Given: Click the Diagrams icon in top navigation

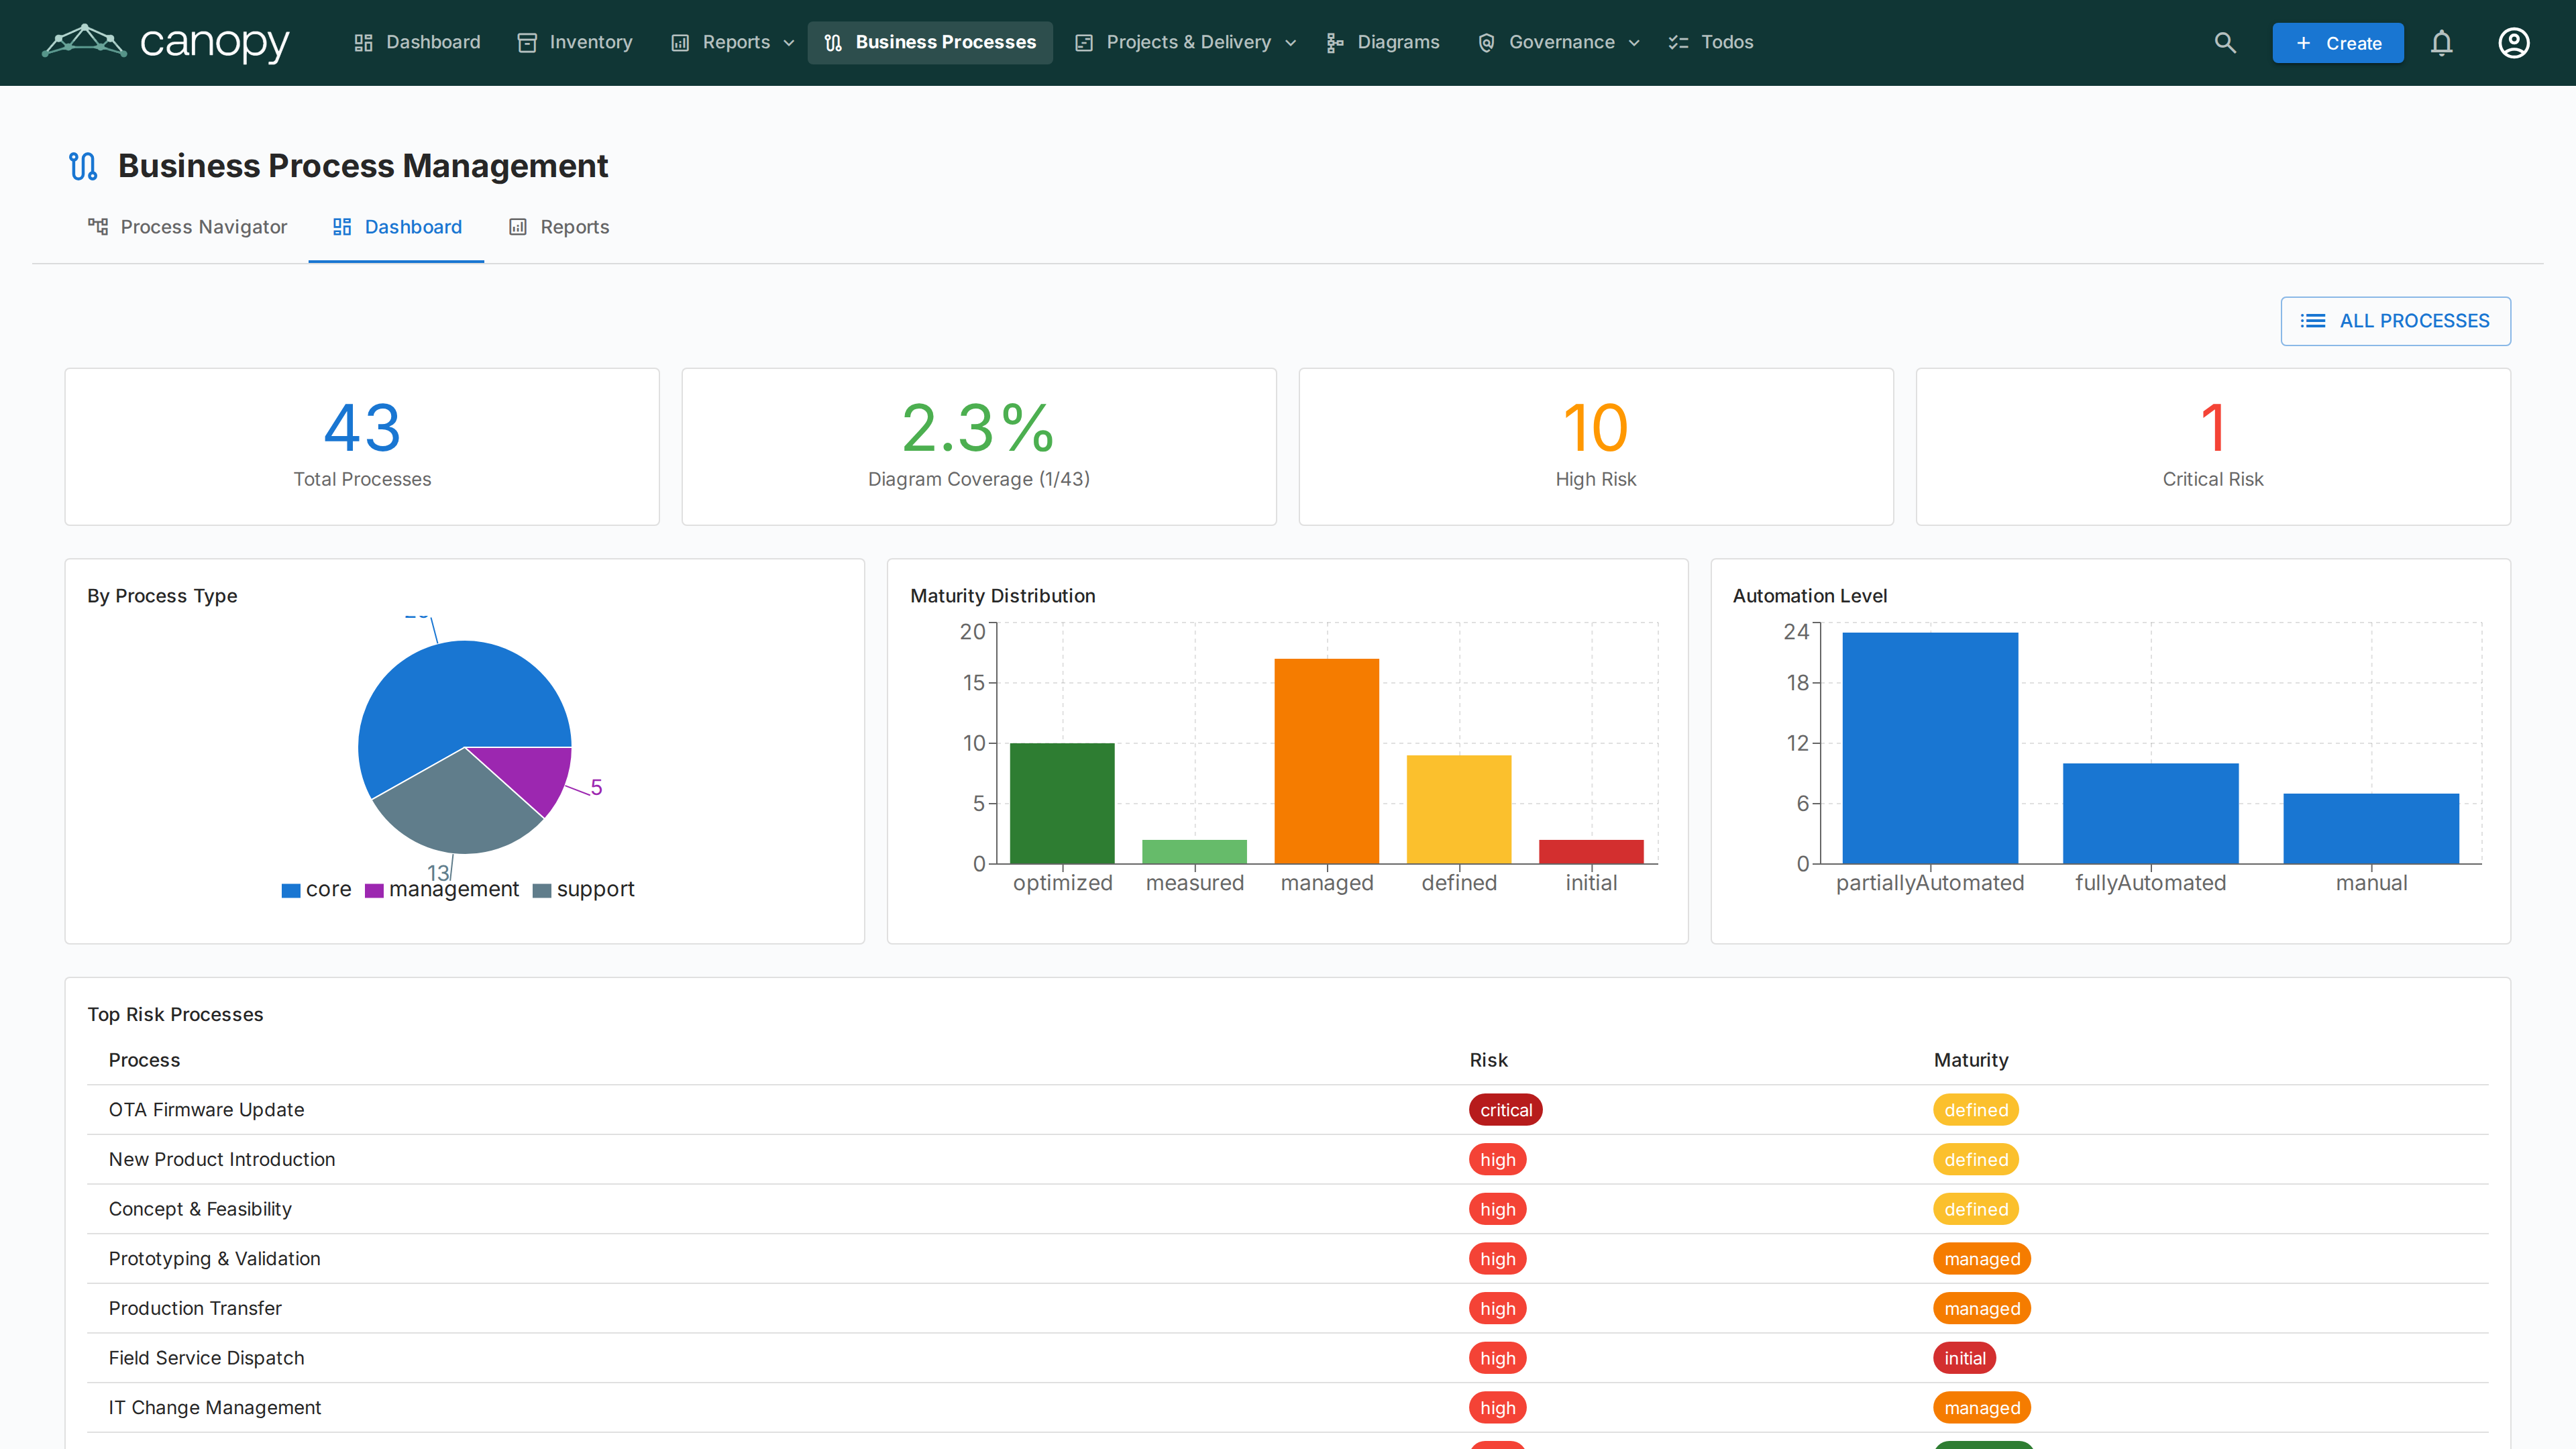Looking at the screenshot, I should pos(1335,42).
